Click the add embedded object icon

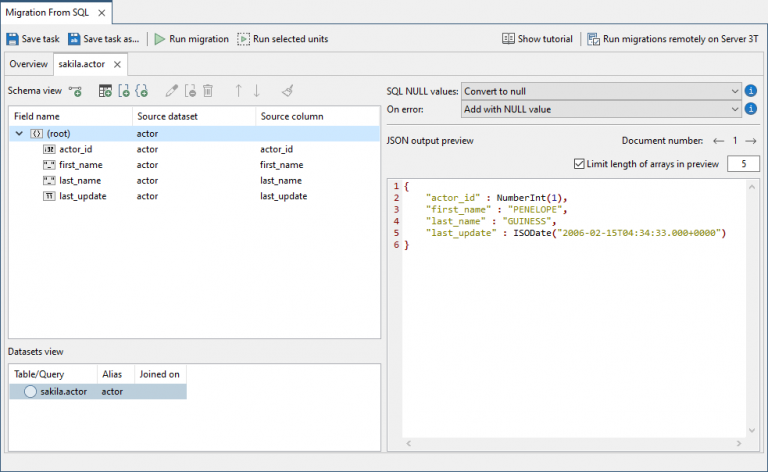142,91
